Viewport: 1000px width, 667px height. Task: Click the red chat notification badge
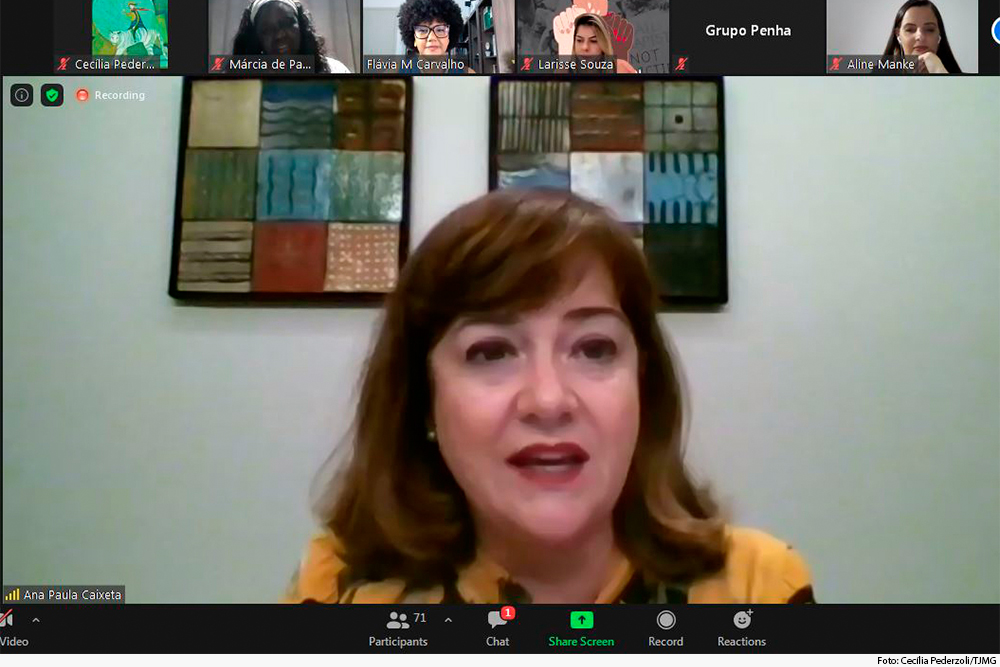508,613
